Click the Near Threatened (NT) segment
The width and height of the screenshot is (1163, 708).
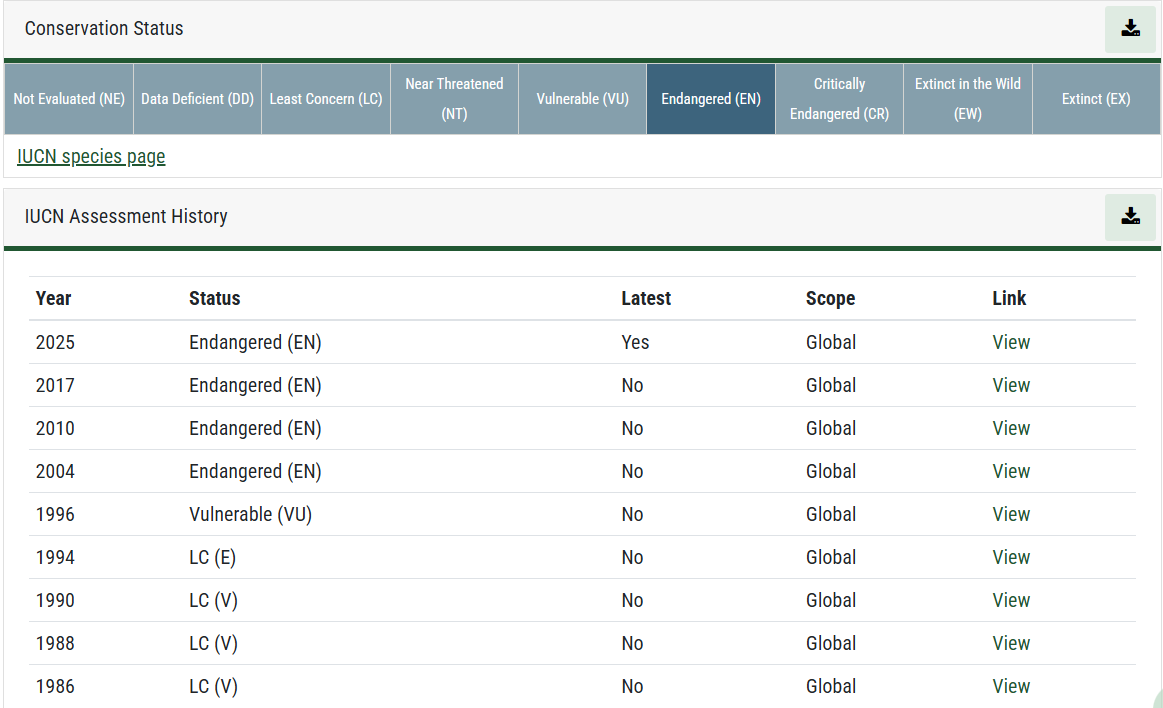coord(453,99)
